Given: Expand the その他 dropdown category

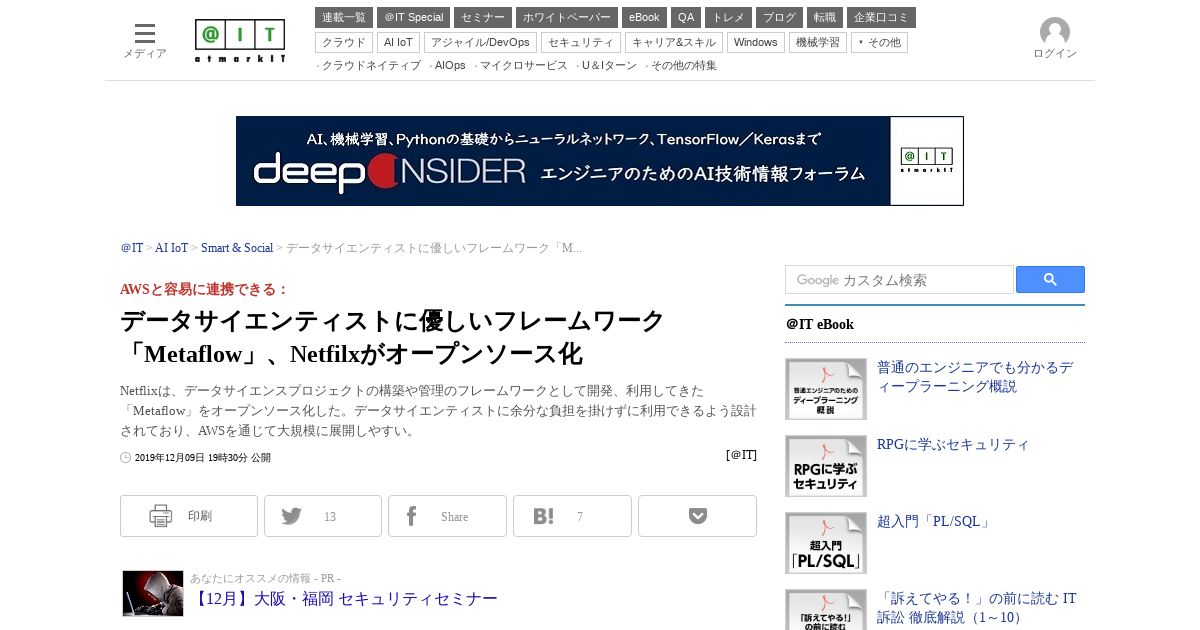Looking at the screenshot, I should tap(879, 42).
